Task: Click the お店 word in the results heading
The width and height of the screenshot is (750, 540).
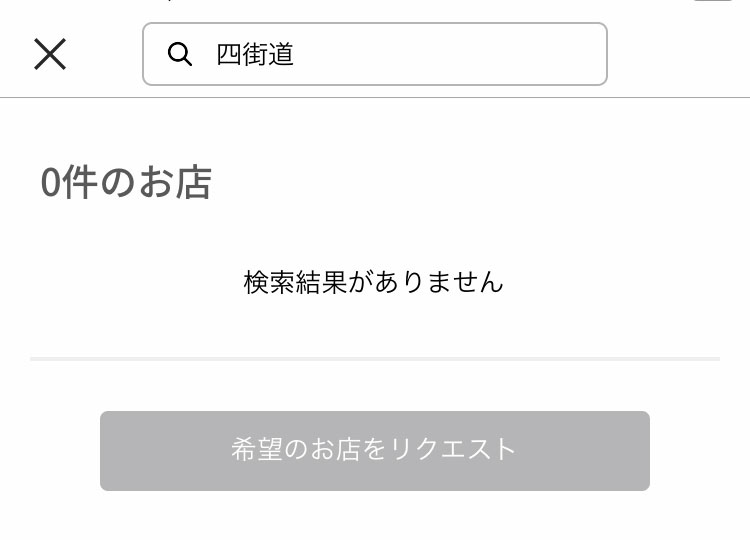Action: [176, 182]
